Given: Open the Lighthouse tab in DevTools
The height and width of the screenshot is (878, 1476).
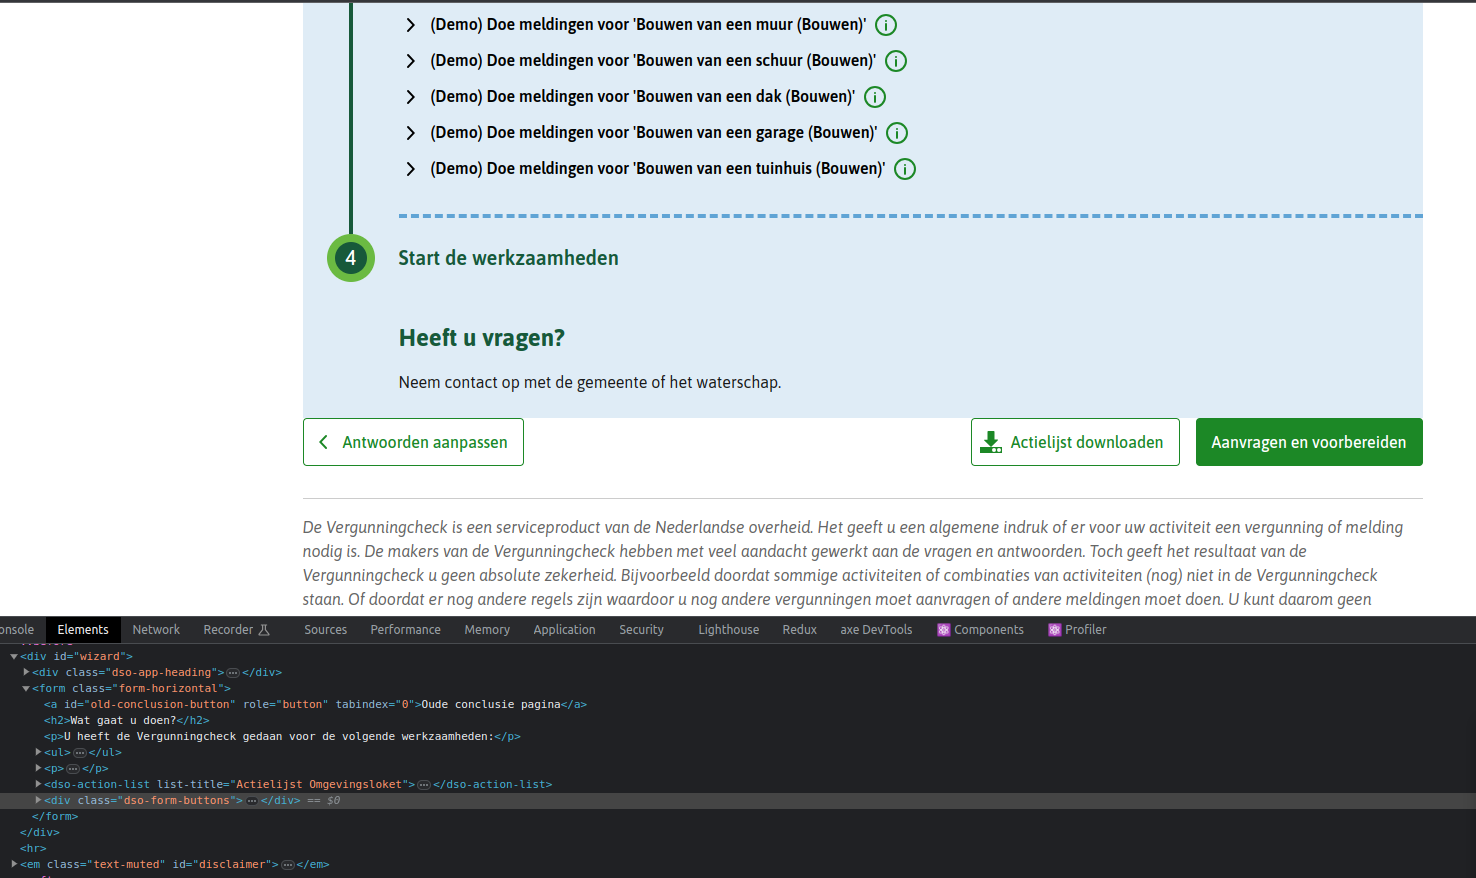Looking at the screenshot, I should (x=729, y=629).
